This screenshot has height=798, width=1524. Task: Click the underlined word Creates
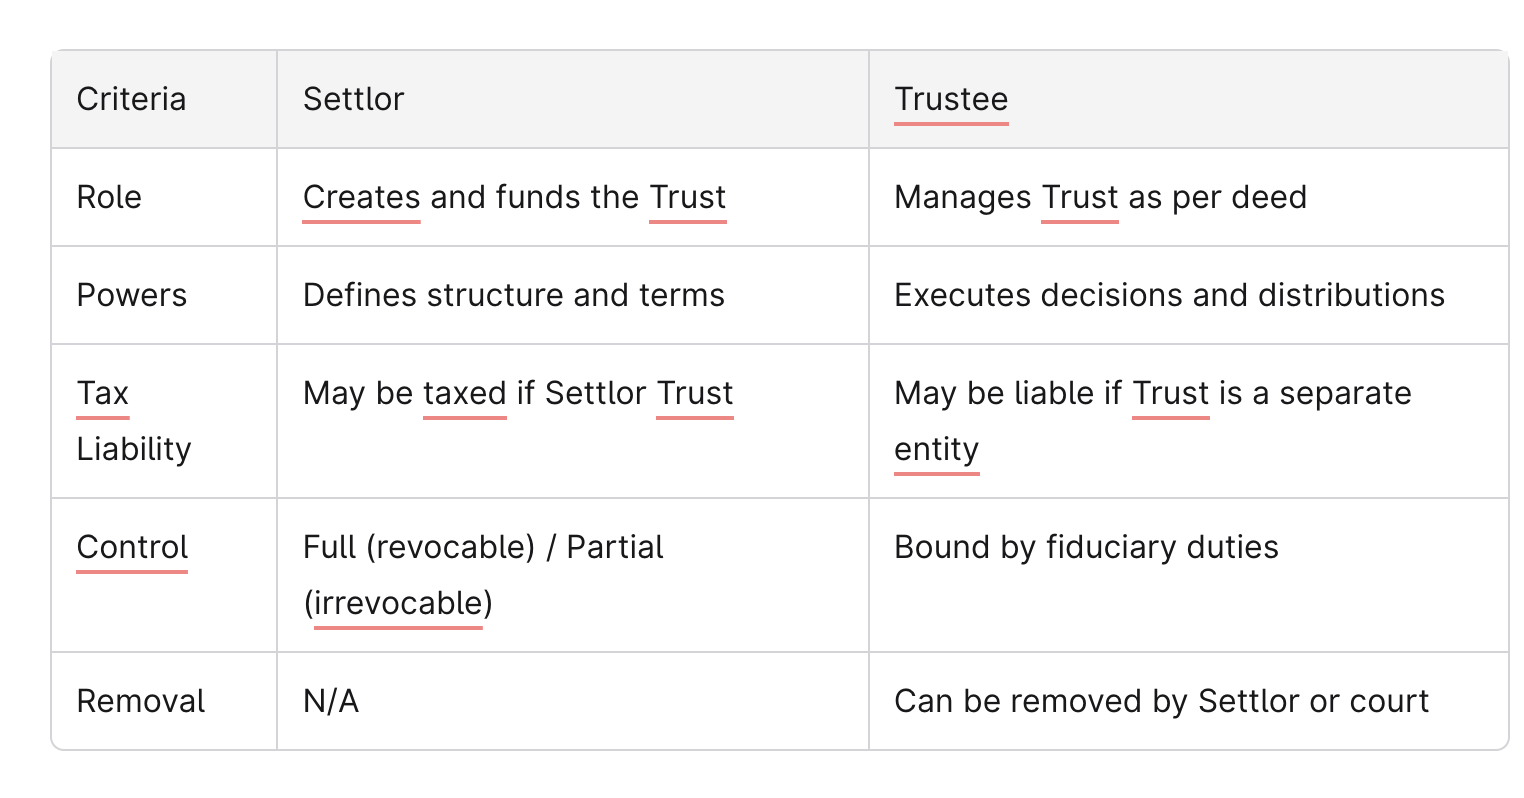pyautogui.click(x=361, y=197)
